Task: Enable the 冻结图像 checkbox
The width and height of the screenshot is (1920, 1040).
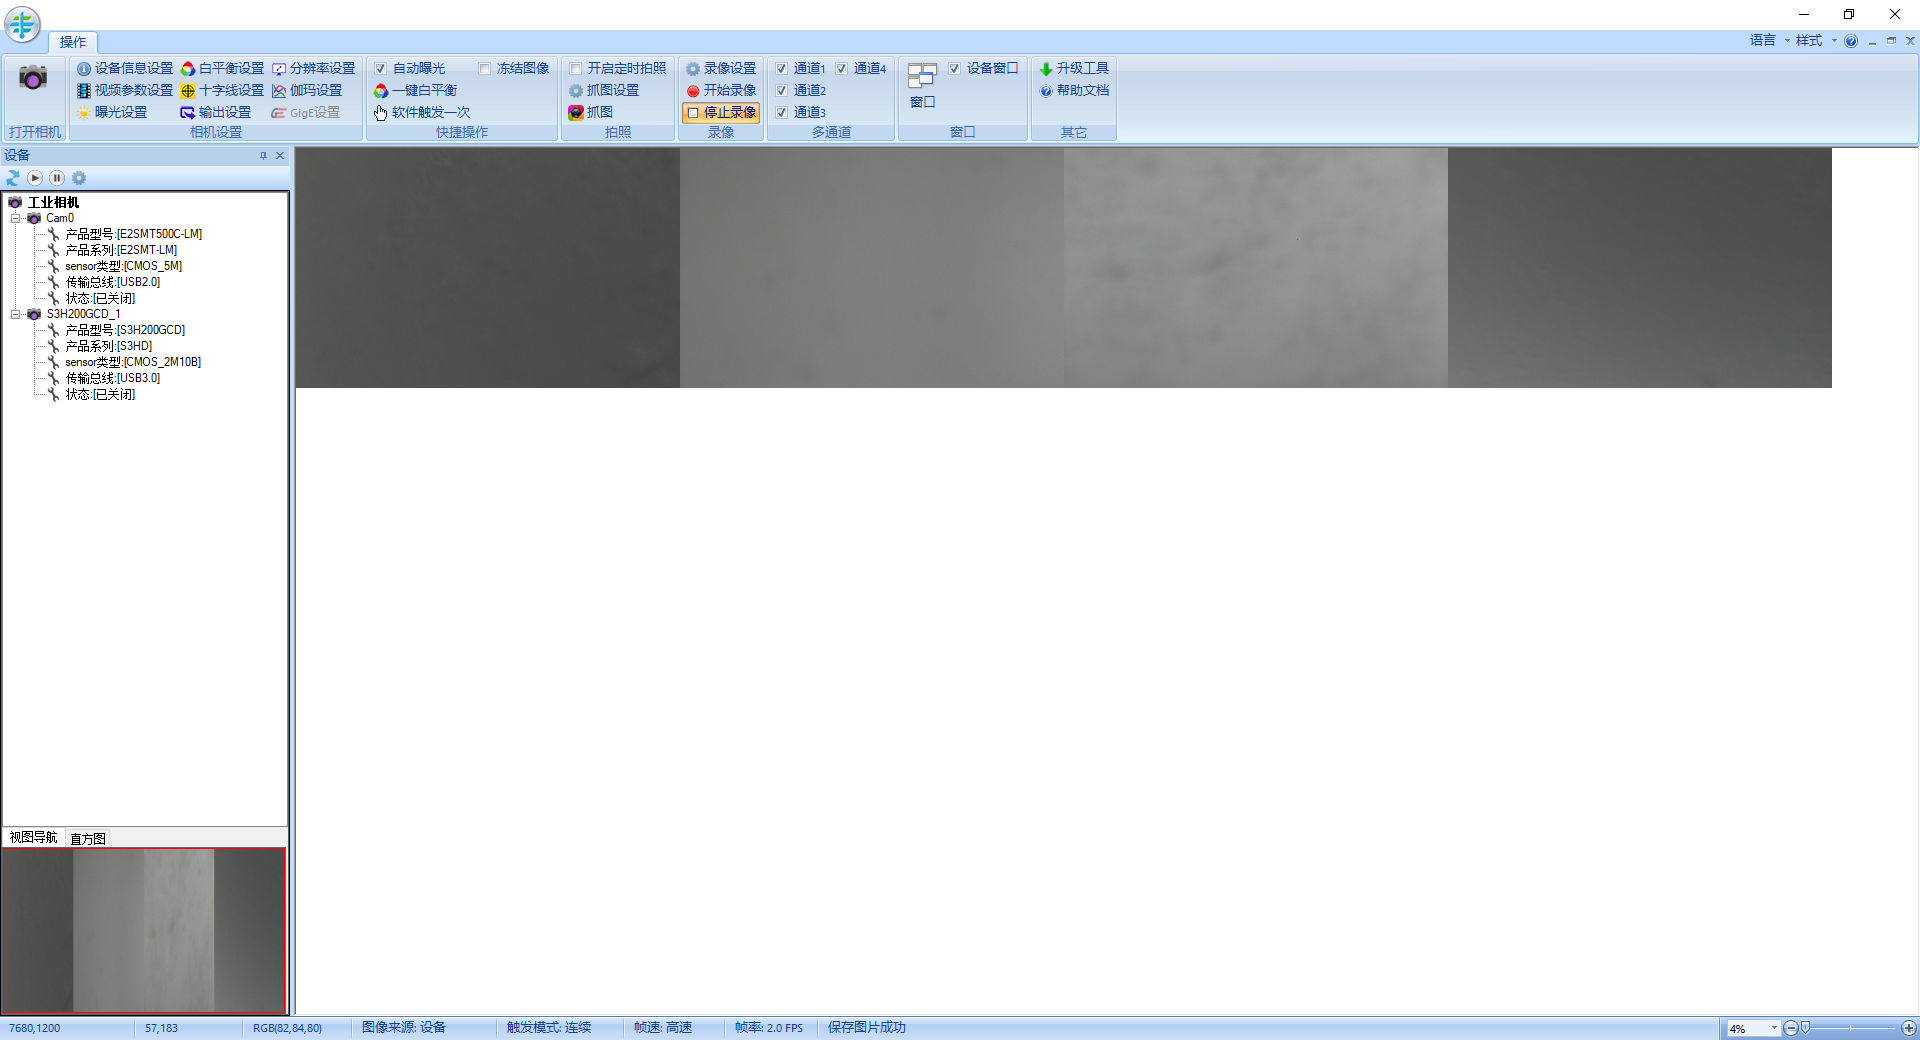Action: (x=483, y=68)
